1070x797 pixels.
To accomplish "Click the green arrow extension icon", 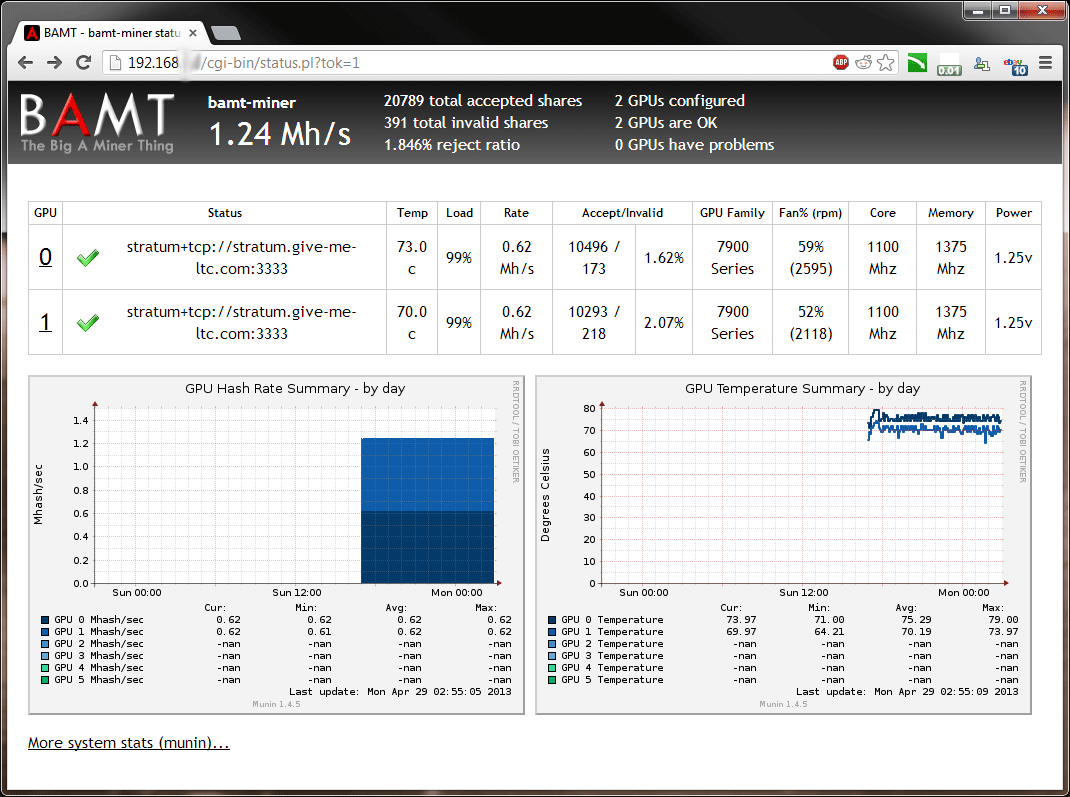I will 917,63.
